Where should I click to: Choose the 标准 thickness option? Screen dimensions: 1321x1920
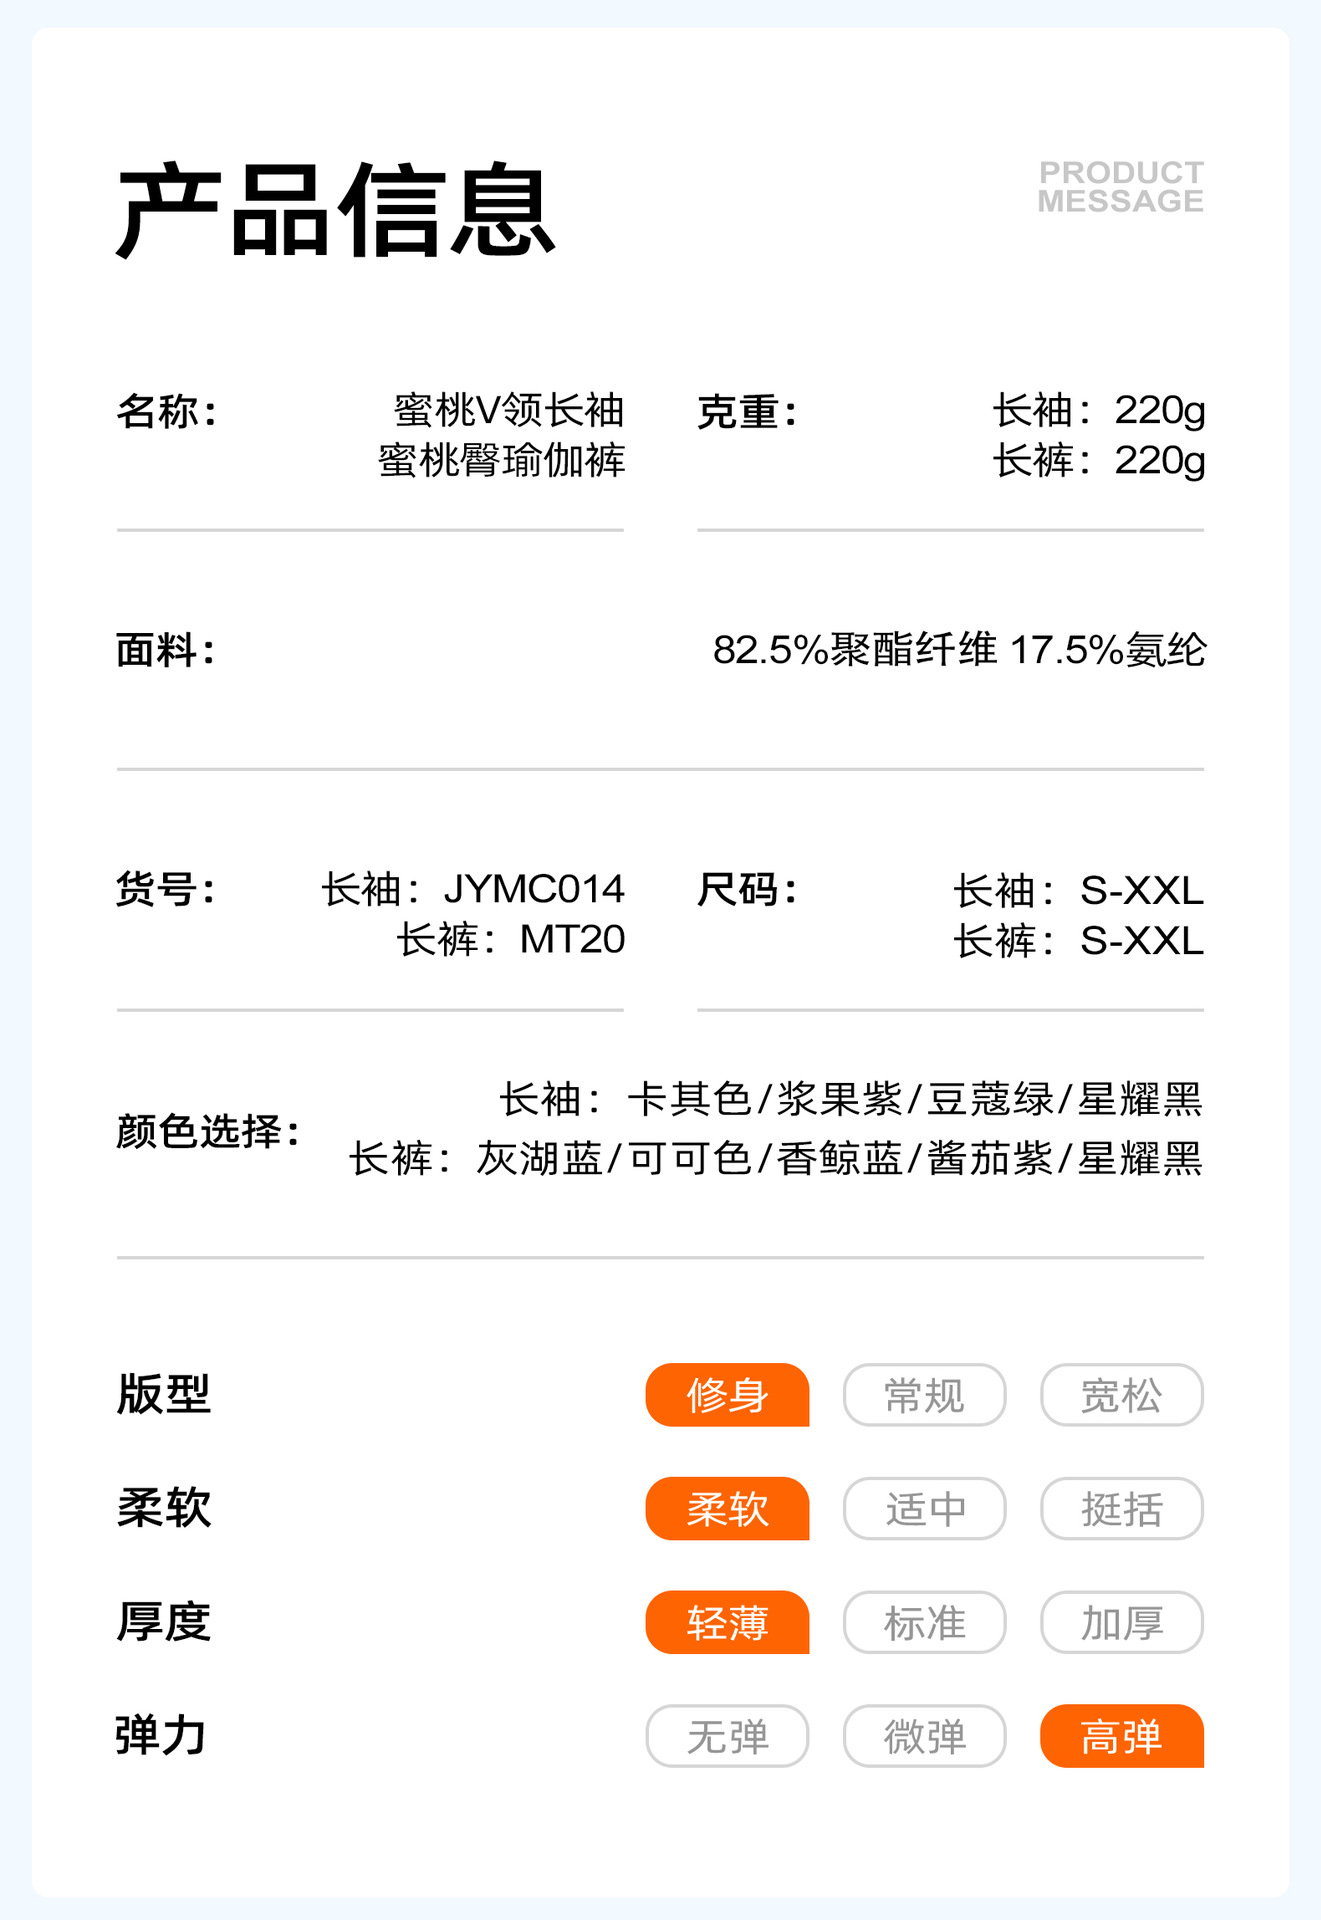click(x=924, y=1623)
